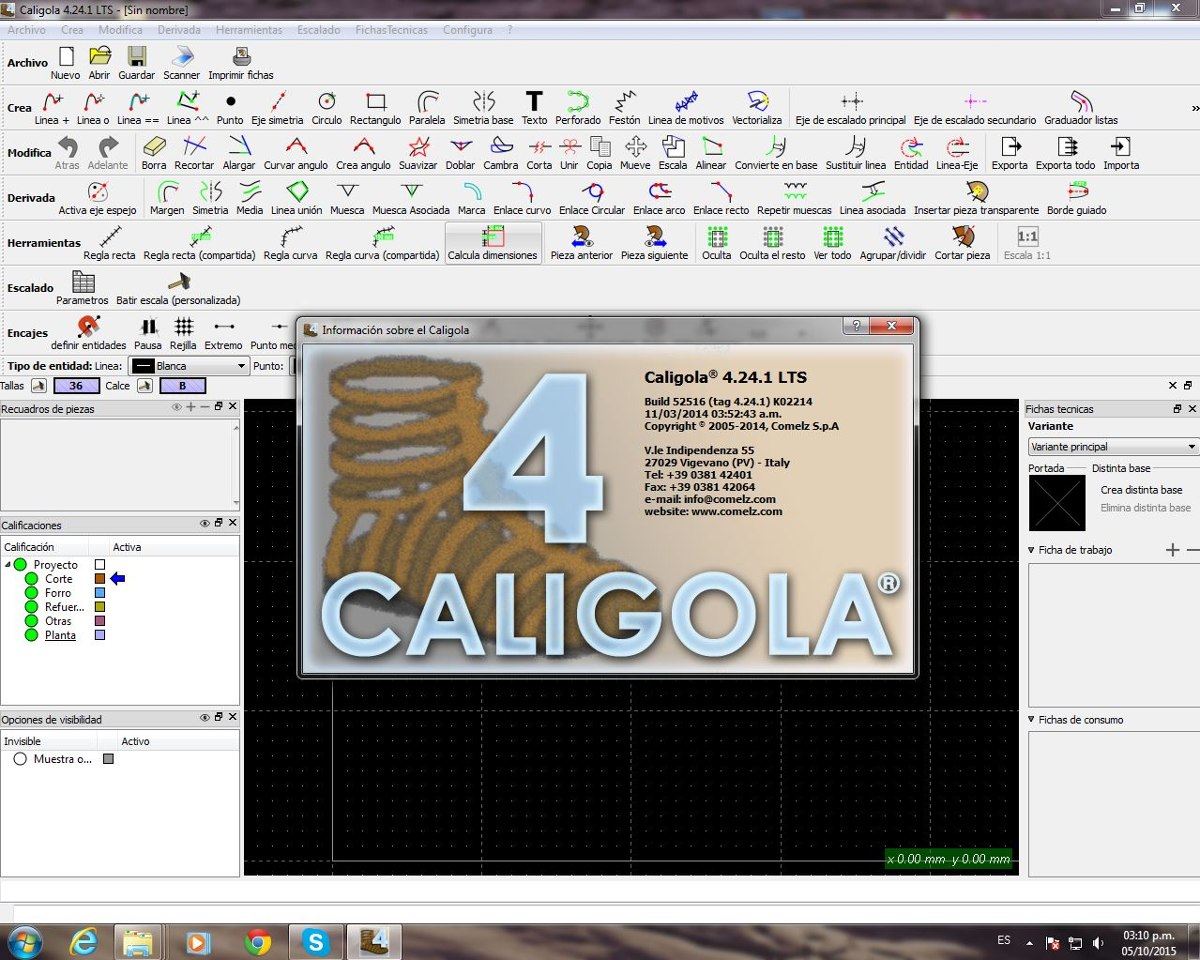The width and height of the screenshot is (1200, 960).
Task: Add item with Ficha de trabajo plus
Action: pos(1173,550)
